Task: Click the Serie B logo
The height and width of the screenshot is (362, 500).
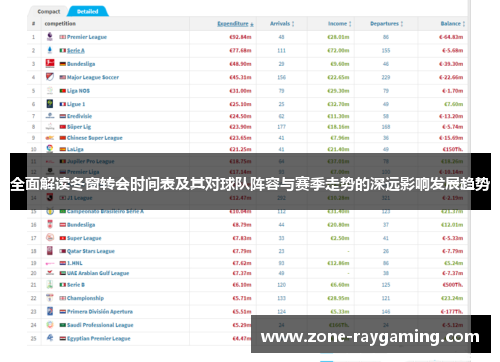Action: tap(50, 285)
